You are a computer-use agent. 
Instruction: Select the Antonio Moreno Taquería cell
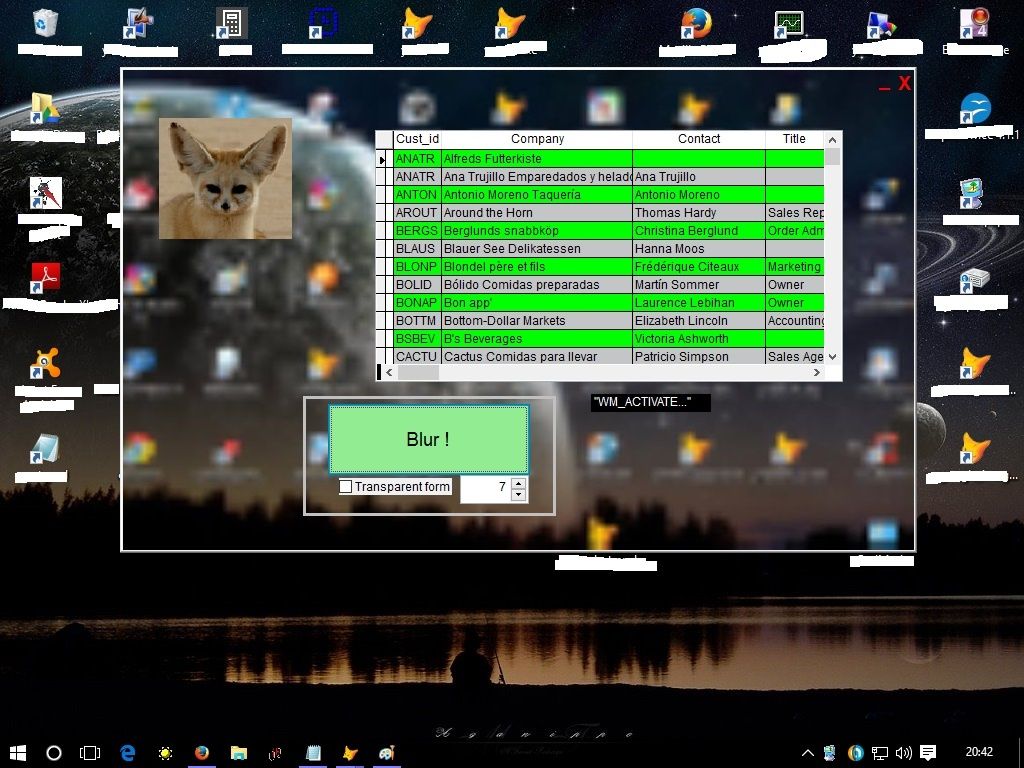(x=537, y=195)
